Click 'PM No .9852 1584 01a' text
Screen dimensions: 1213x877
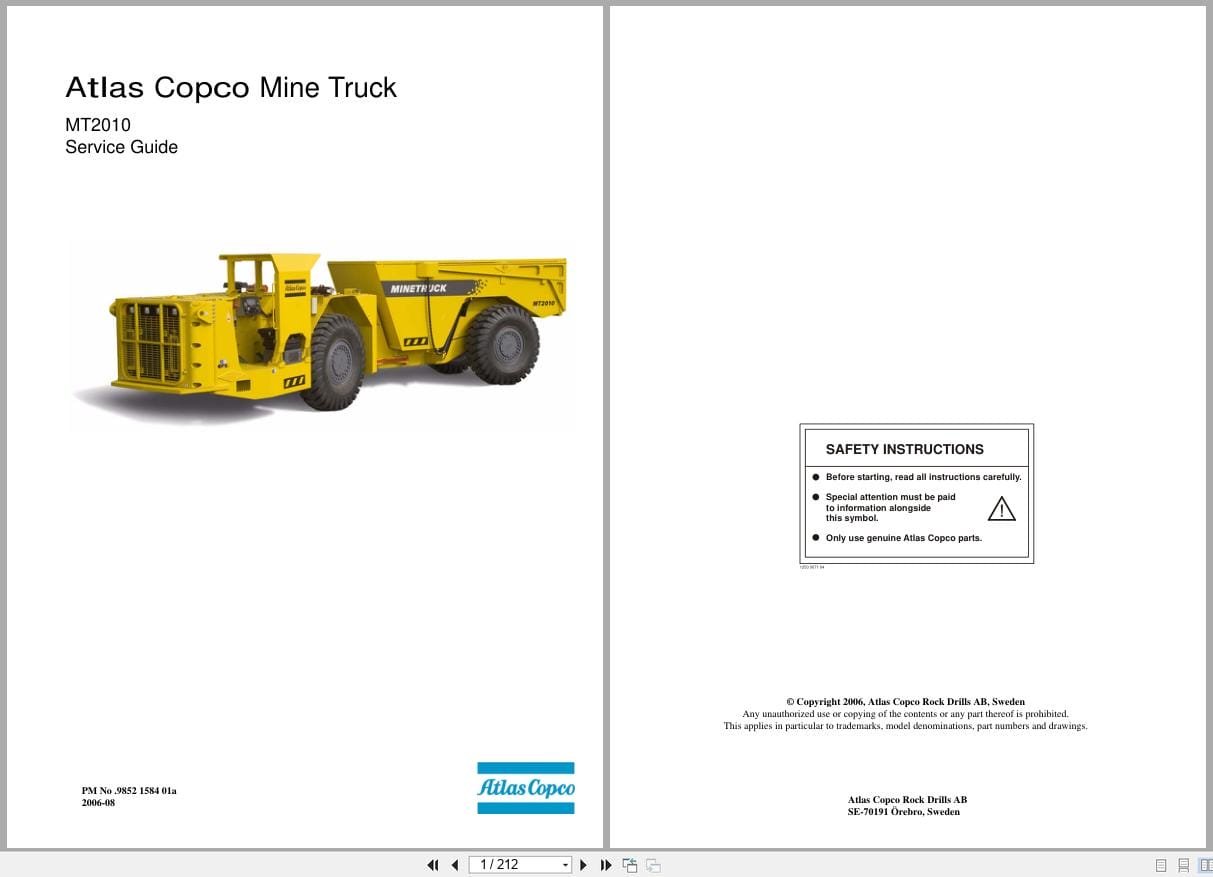(x=129, y=791)
